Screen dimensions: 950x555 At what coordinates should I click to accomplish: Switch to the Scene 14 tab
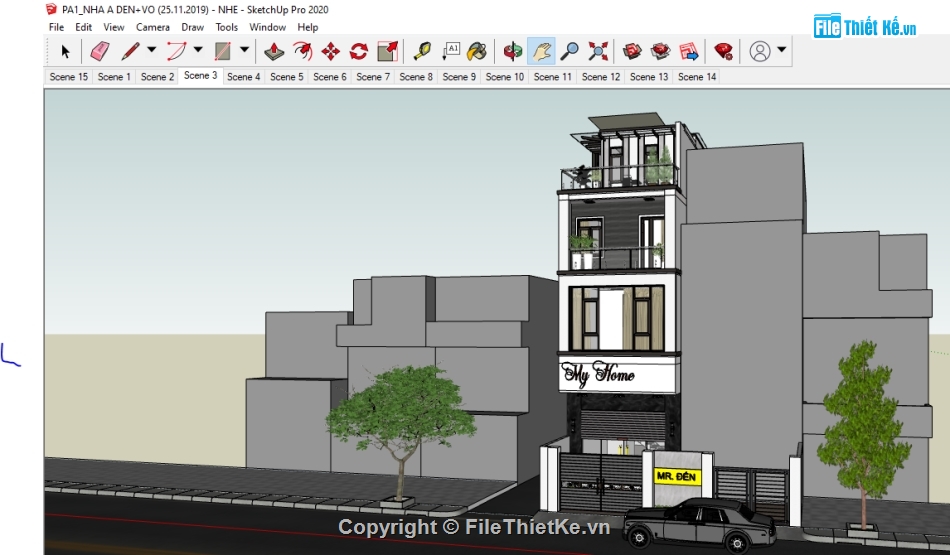tap(697, 77)
